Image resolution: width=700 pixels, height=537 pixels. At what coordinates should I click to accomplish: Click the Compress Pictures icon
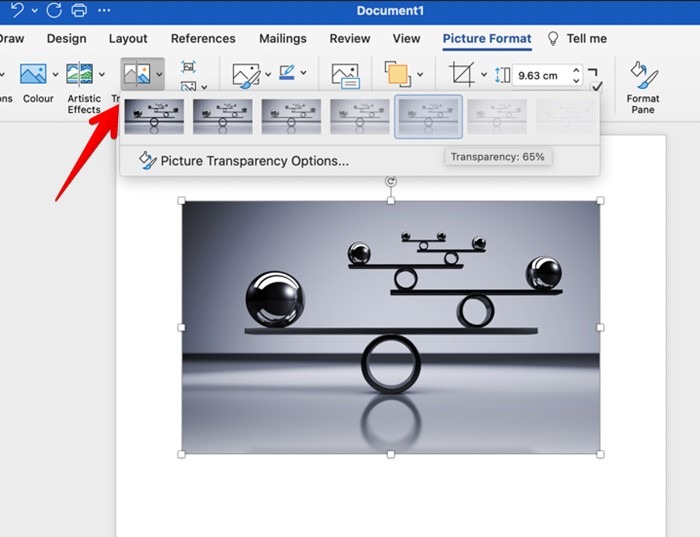point(188,67)
